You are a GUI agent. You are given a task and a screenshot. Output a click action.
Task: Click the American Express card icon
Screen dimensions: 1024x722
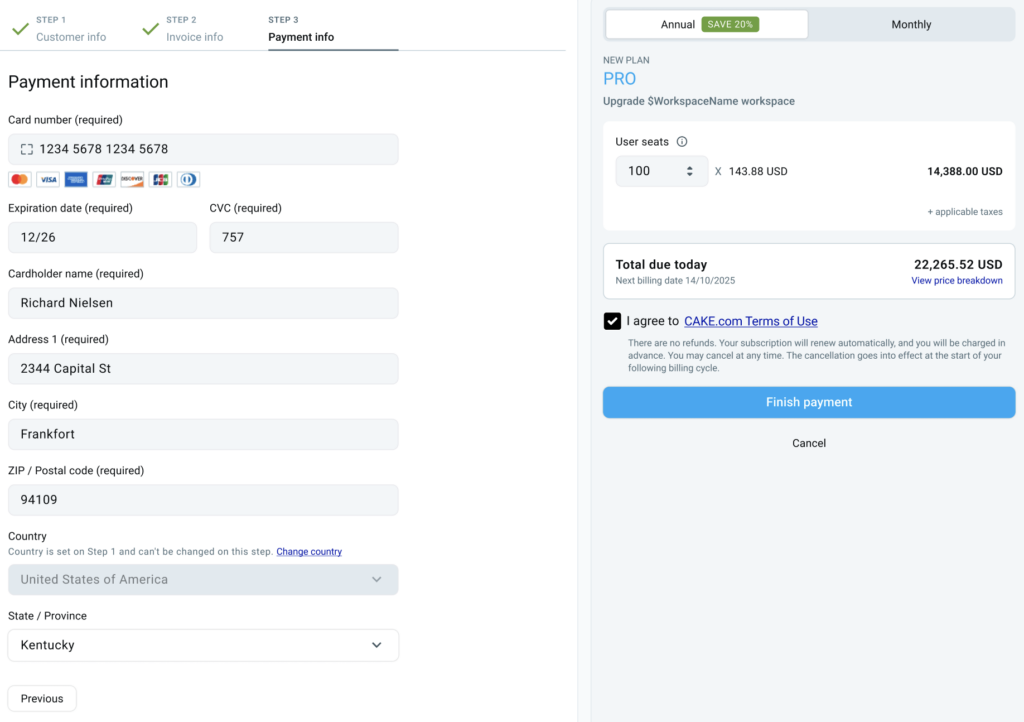[x=76, y=179]
